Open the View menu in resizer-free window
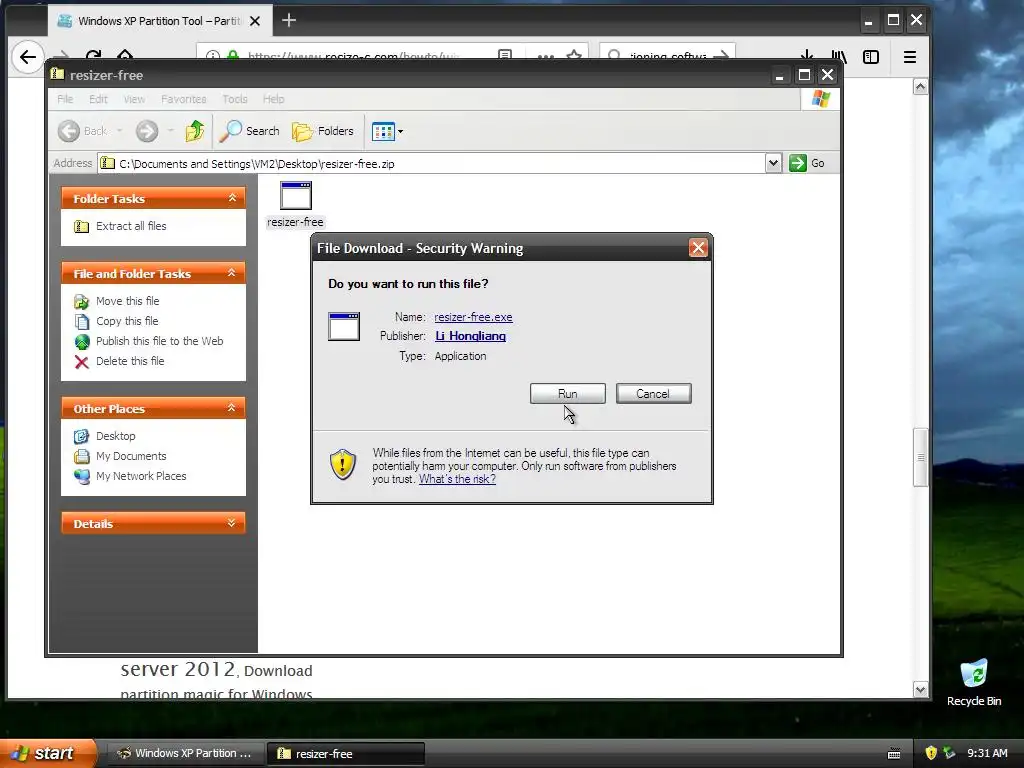 coord(134,99)
